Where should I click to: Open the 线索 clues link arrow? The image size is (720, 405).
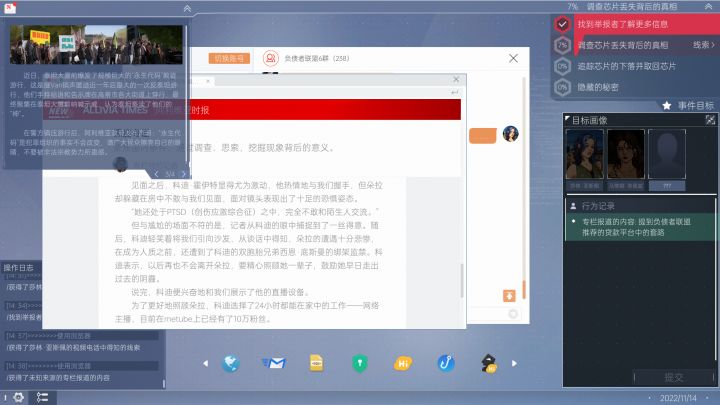(x=703, y=45)
